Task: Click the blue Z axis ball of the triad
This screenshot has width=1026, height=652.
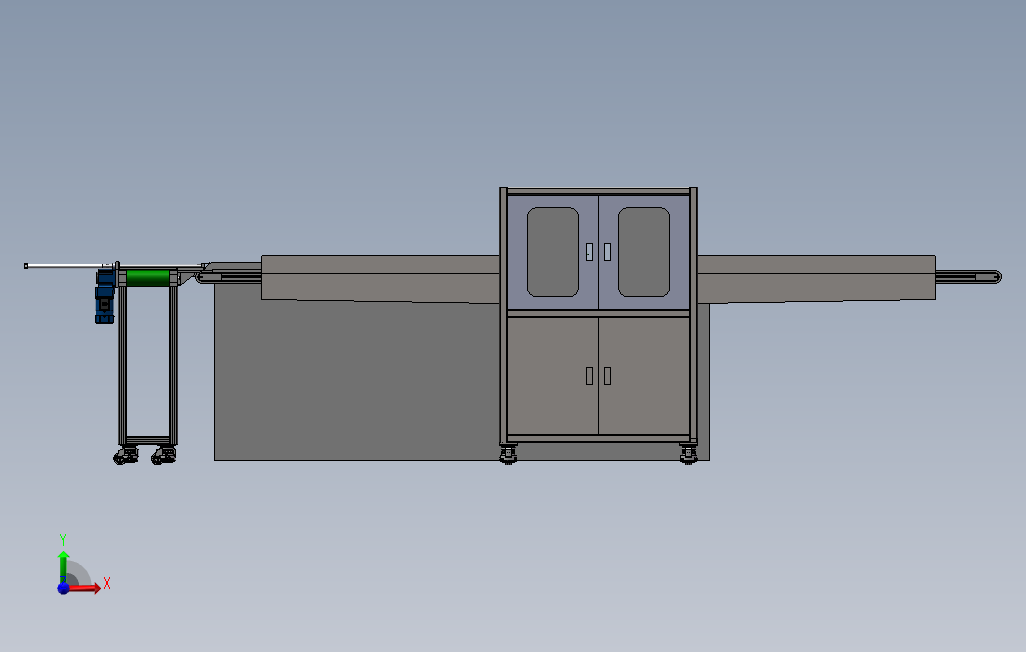Action: pyautogui.click(x=63, y=588)
